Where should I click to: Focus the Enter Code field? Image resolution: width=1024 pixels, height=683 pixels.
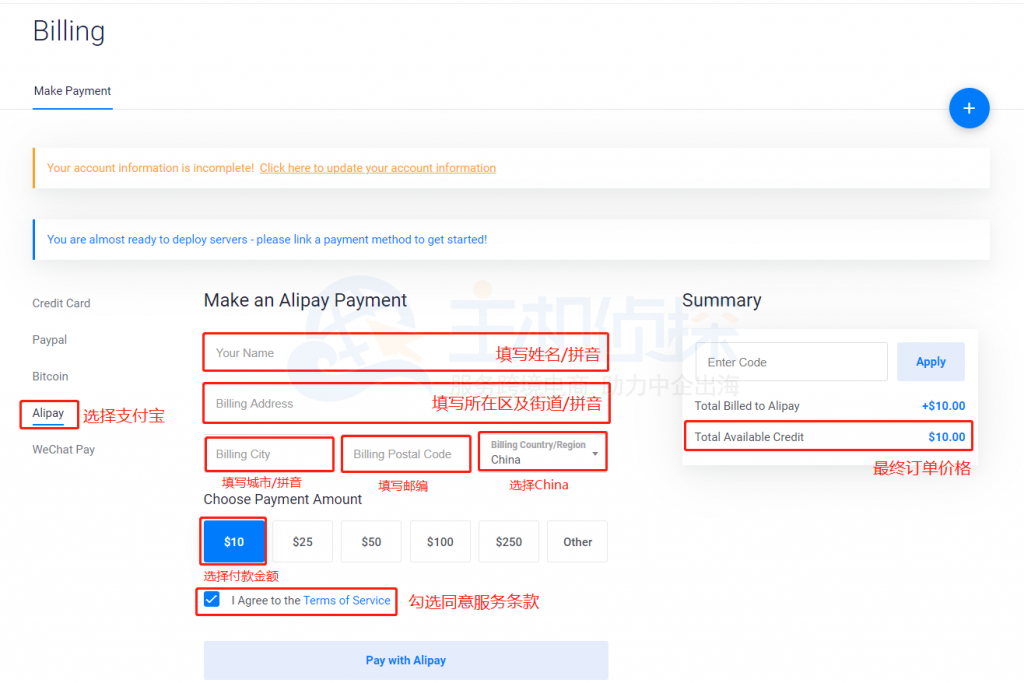pyautogui.click(x=791, y=362)
